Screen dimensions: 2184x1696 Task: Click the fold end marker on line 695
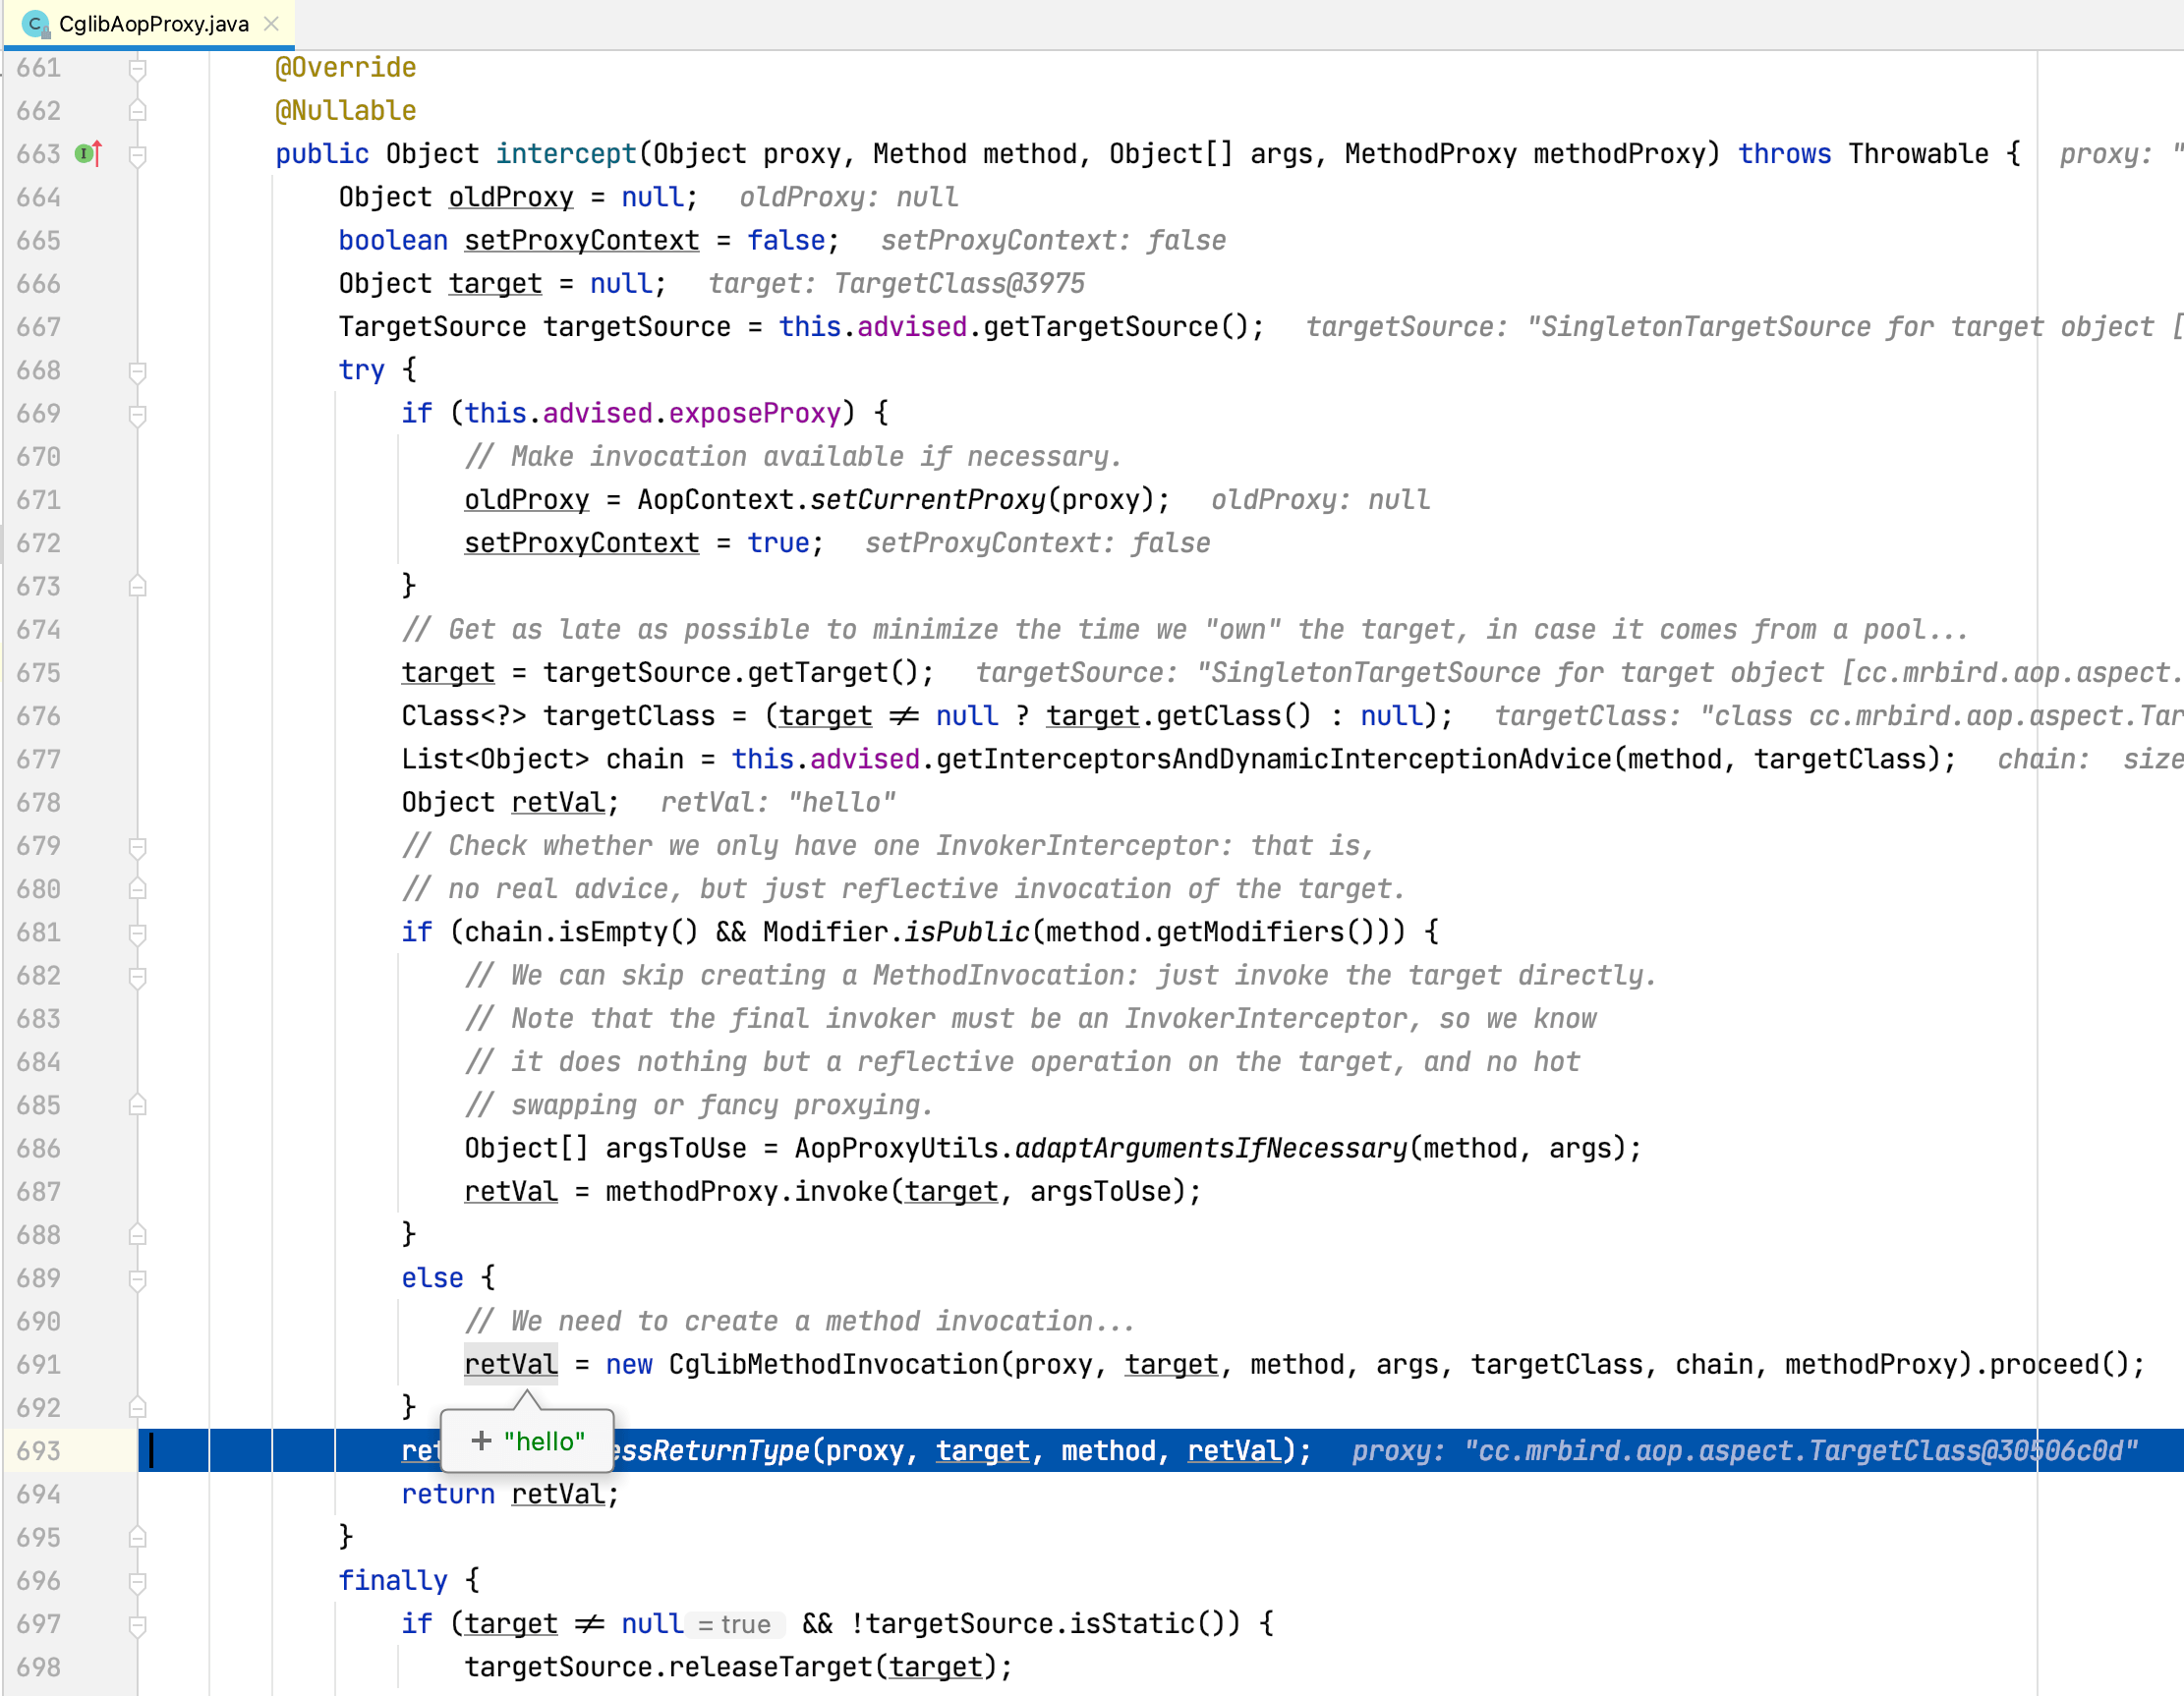tap(138, 1538)
